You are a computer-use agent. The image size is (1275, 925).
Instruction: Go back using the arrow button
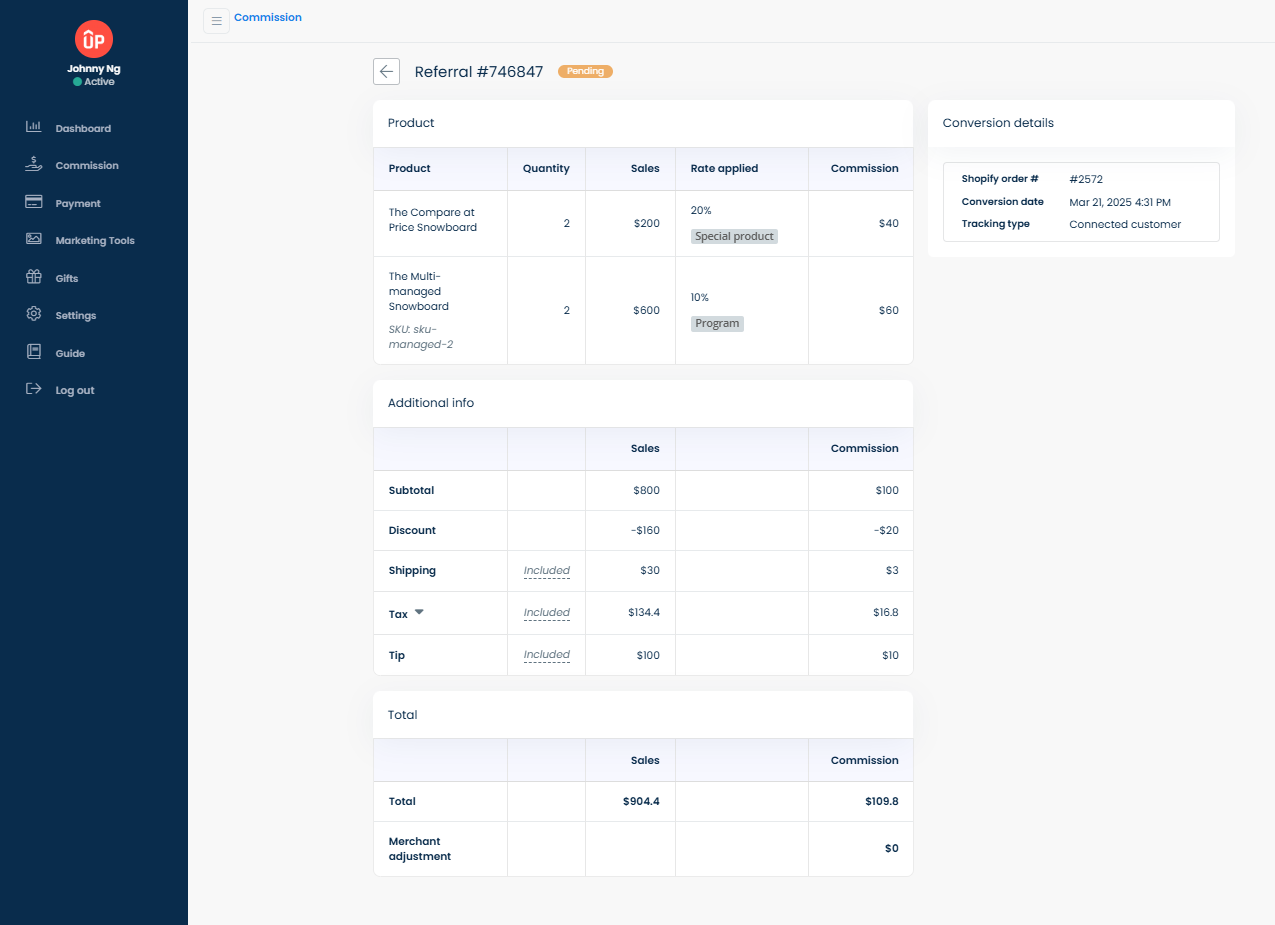(x=386, y=72)
